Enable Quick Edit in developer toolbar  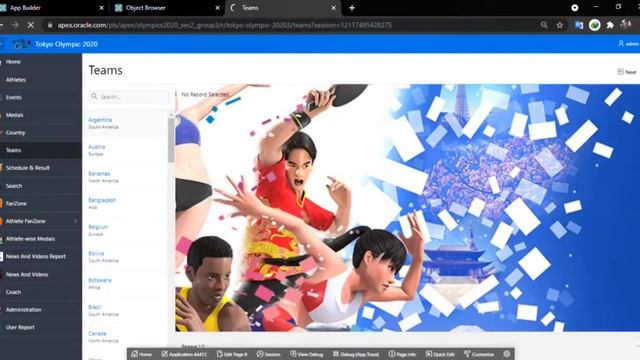click(x=440, y=354)
